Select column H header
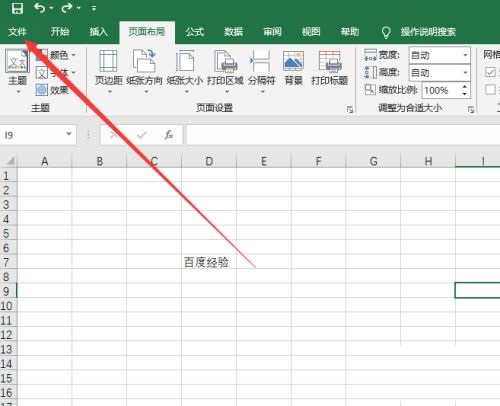Viewport: 500px width, 406px height. click(428, 161)
